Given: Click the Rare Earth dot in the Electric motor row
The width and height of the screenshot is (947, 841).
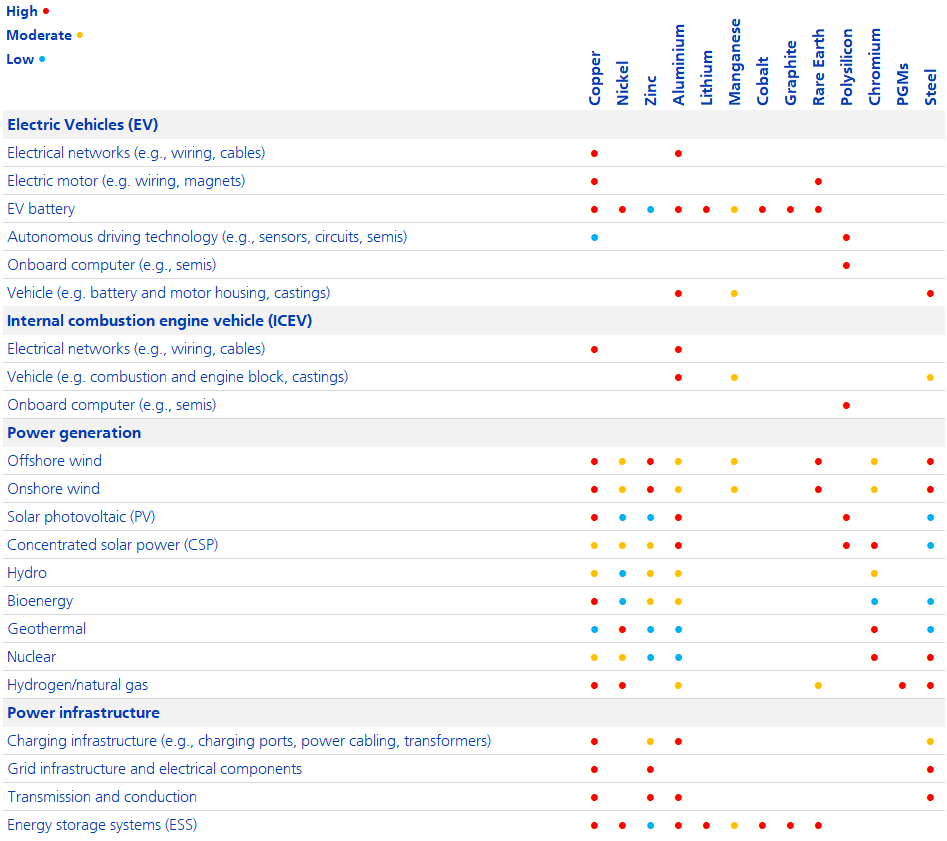Looking at the screenshot, I should tap(819, 181).
